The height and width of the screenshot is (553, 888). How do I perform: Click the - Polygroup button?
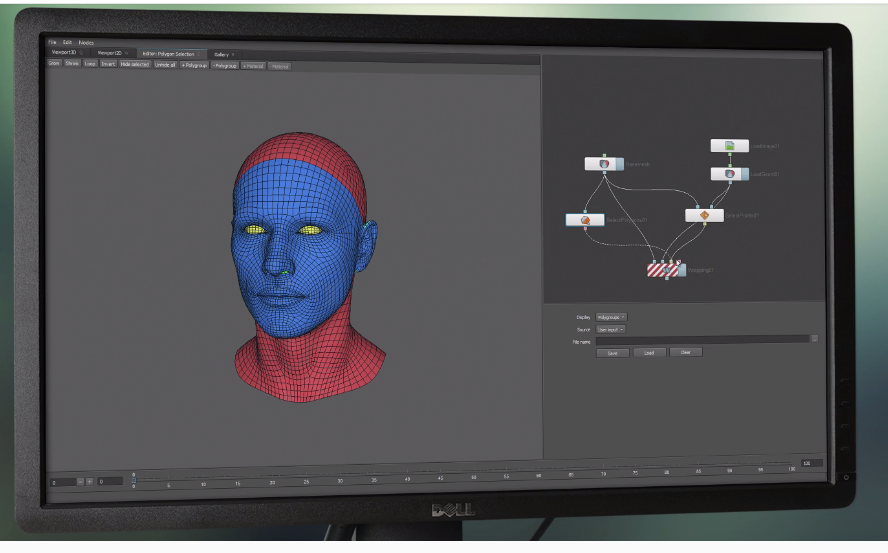tap(225, 66)
